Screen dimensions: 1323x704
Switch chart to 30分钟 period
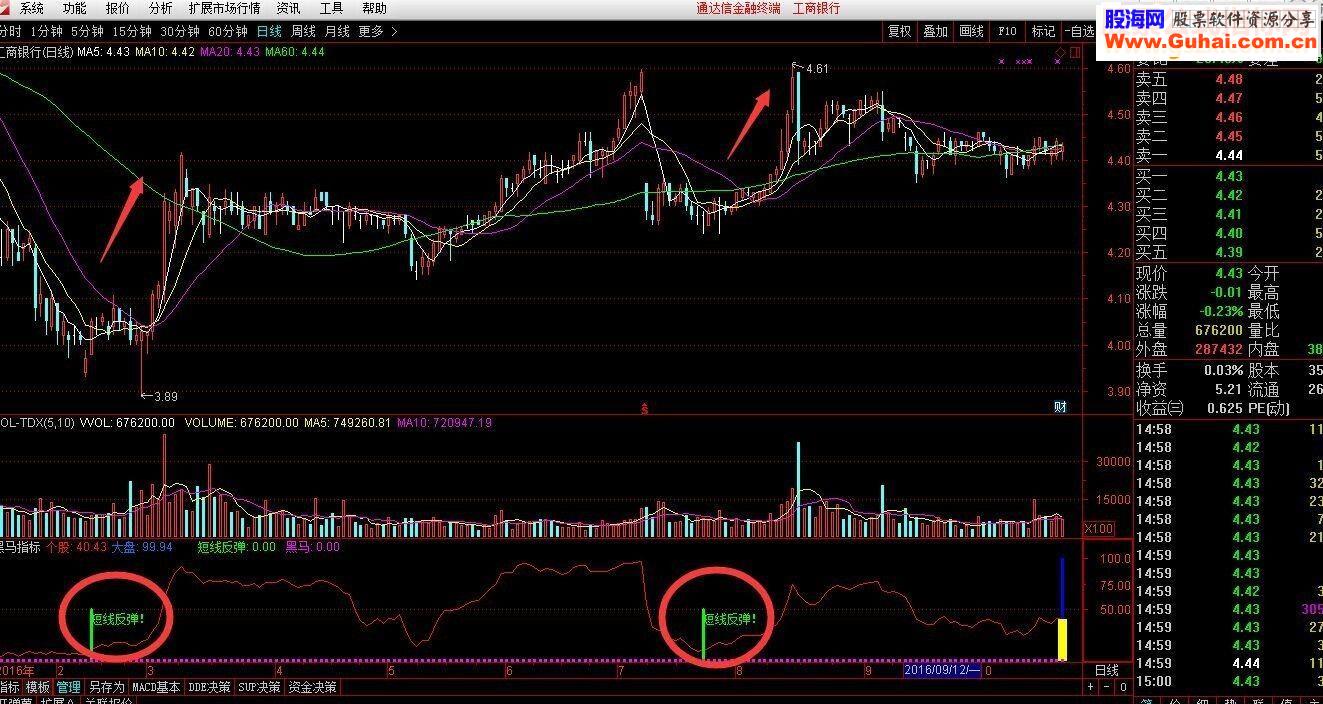click(x=180, y=31)
